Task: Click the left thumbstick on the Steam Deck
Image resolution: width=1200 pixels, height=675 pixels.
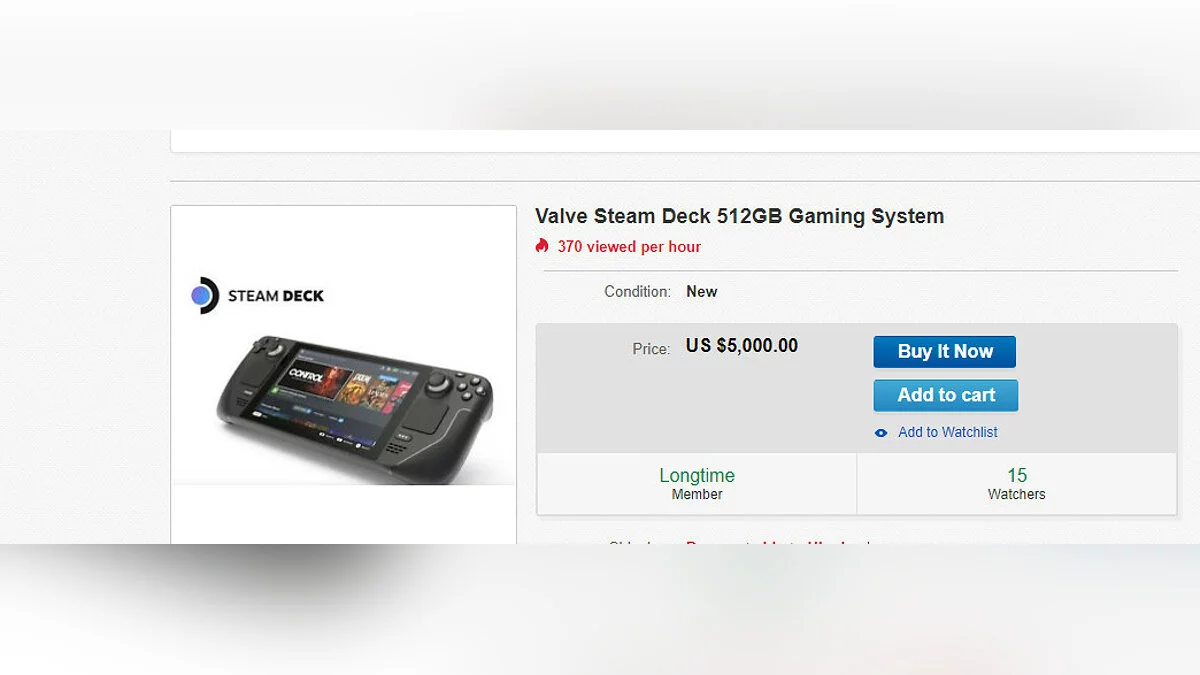Action: click(273, 349)
